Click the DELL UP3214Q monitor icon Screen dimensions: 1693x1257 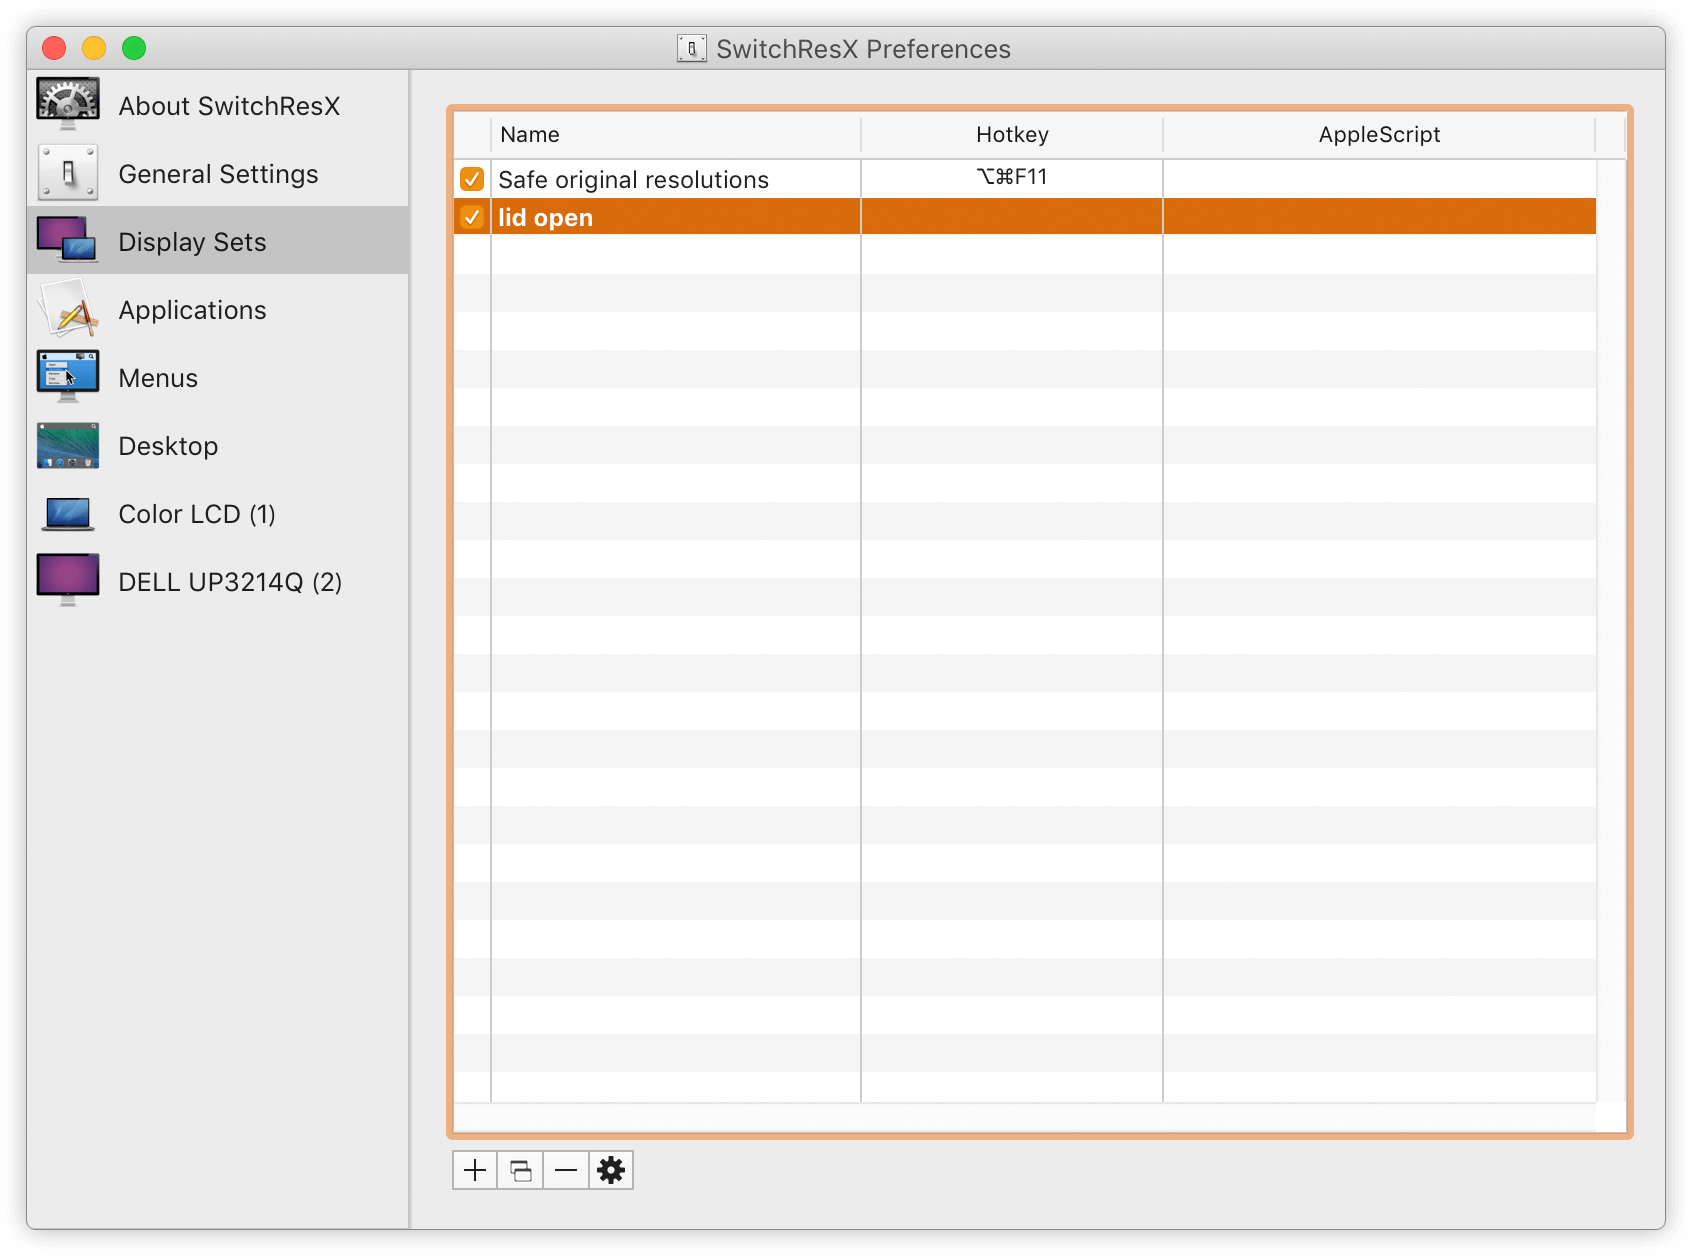[x=68, y=580]
